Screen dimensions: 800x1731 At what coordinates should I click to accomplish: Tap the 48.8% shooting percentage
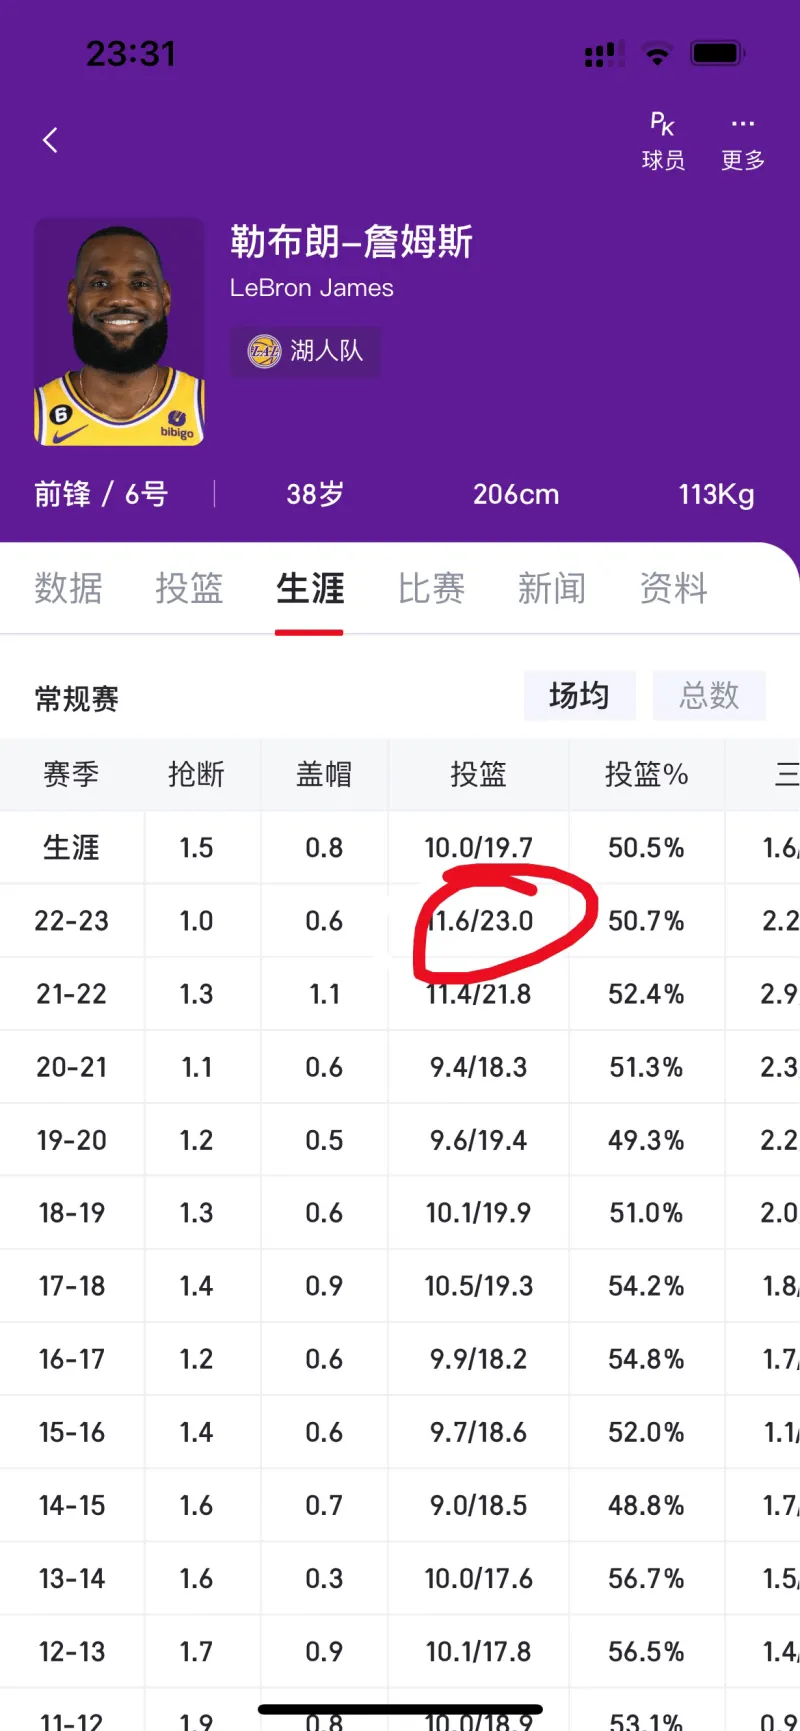coord(646,1505)
